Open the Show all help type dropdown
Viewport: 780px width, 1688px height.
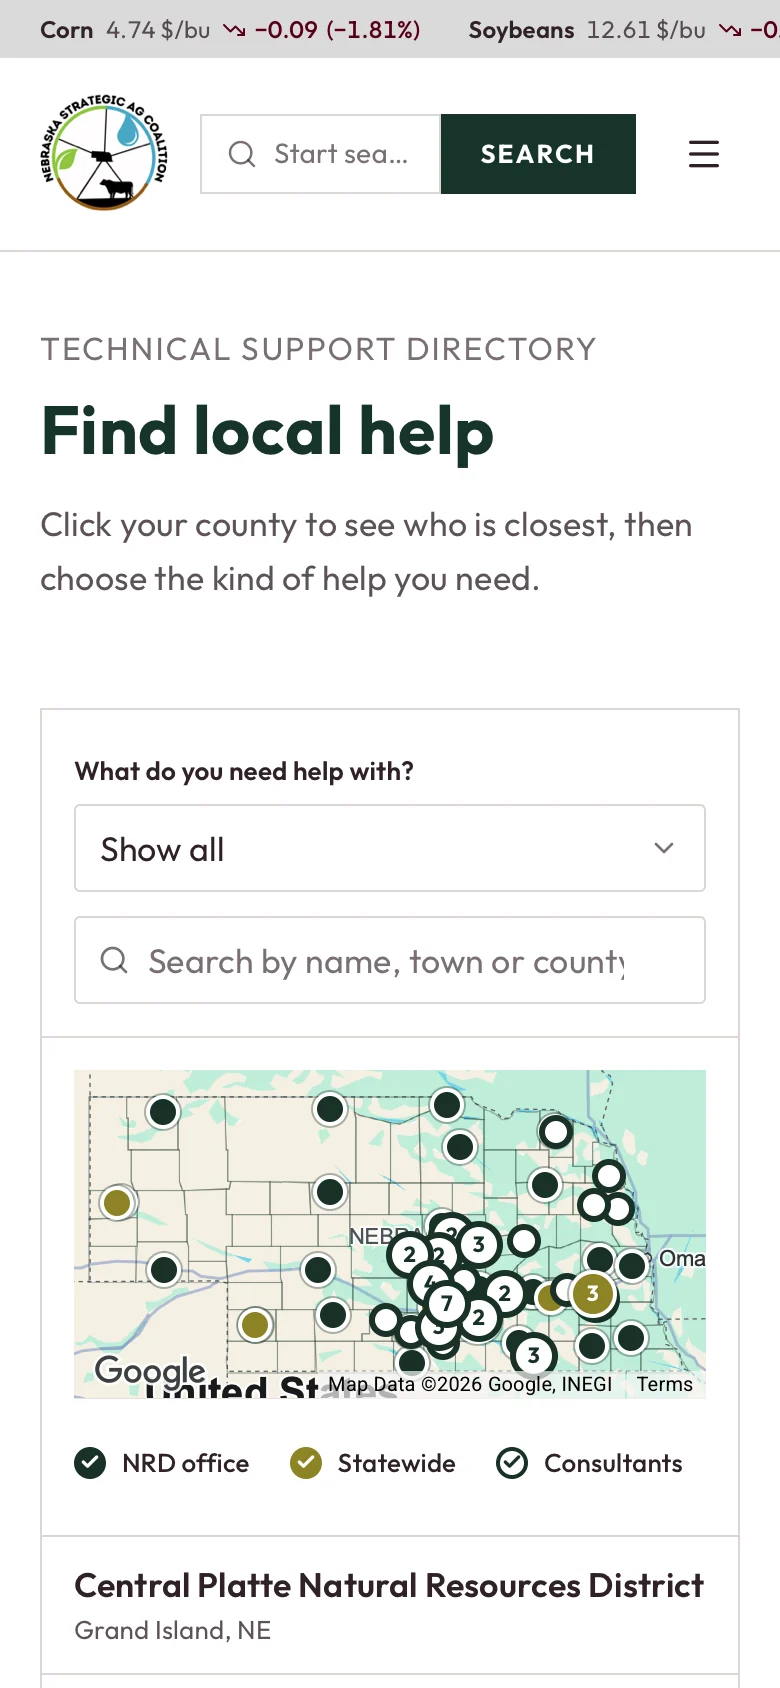390,848
